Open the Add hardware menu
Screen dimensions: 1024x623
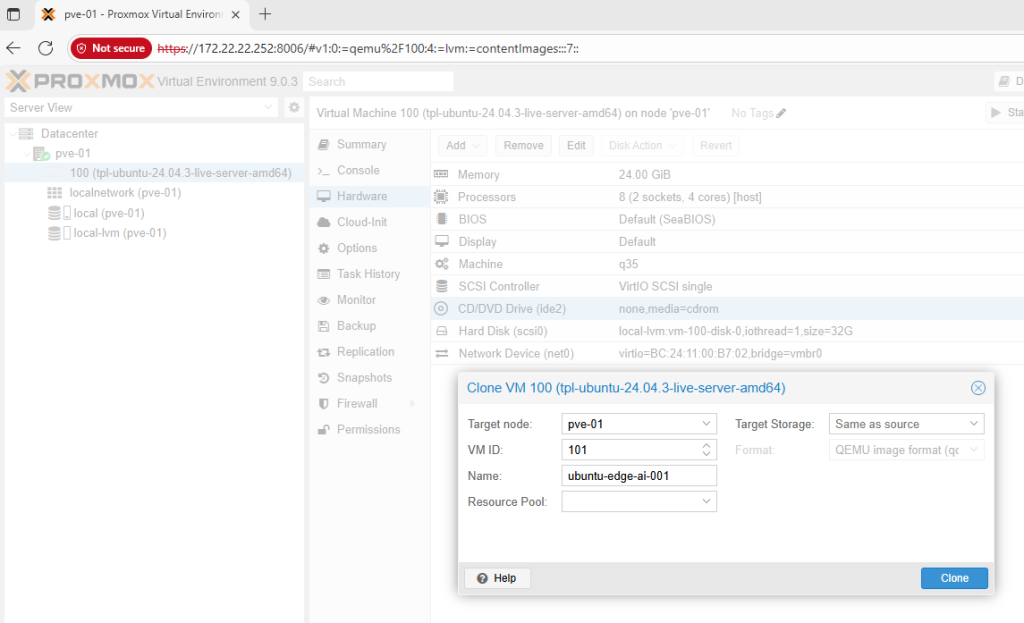pyautogui.click(x=462, y=145)
